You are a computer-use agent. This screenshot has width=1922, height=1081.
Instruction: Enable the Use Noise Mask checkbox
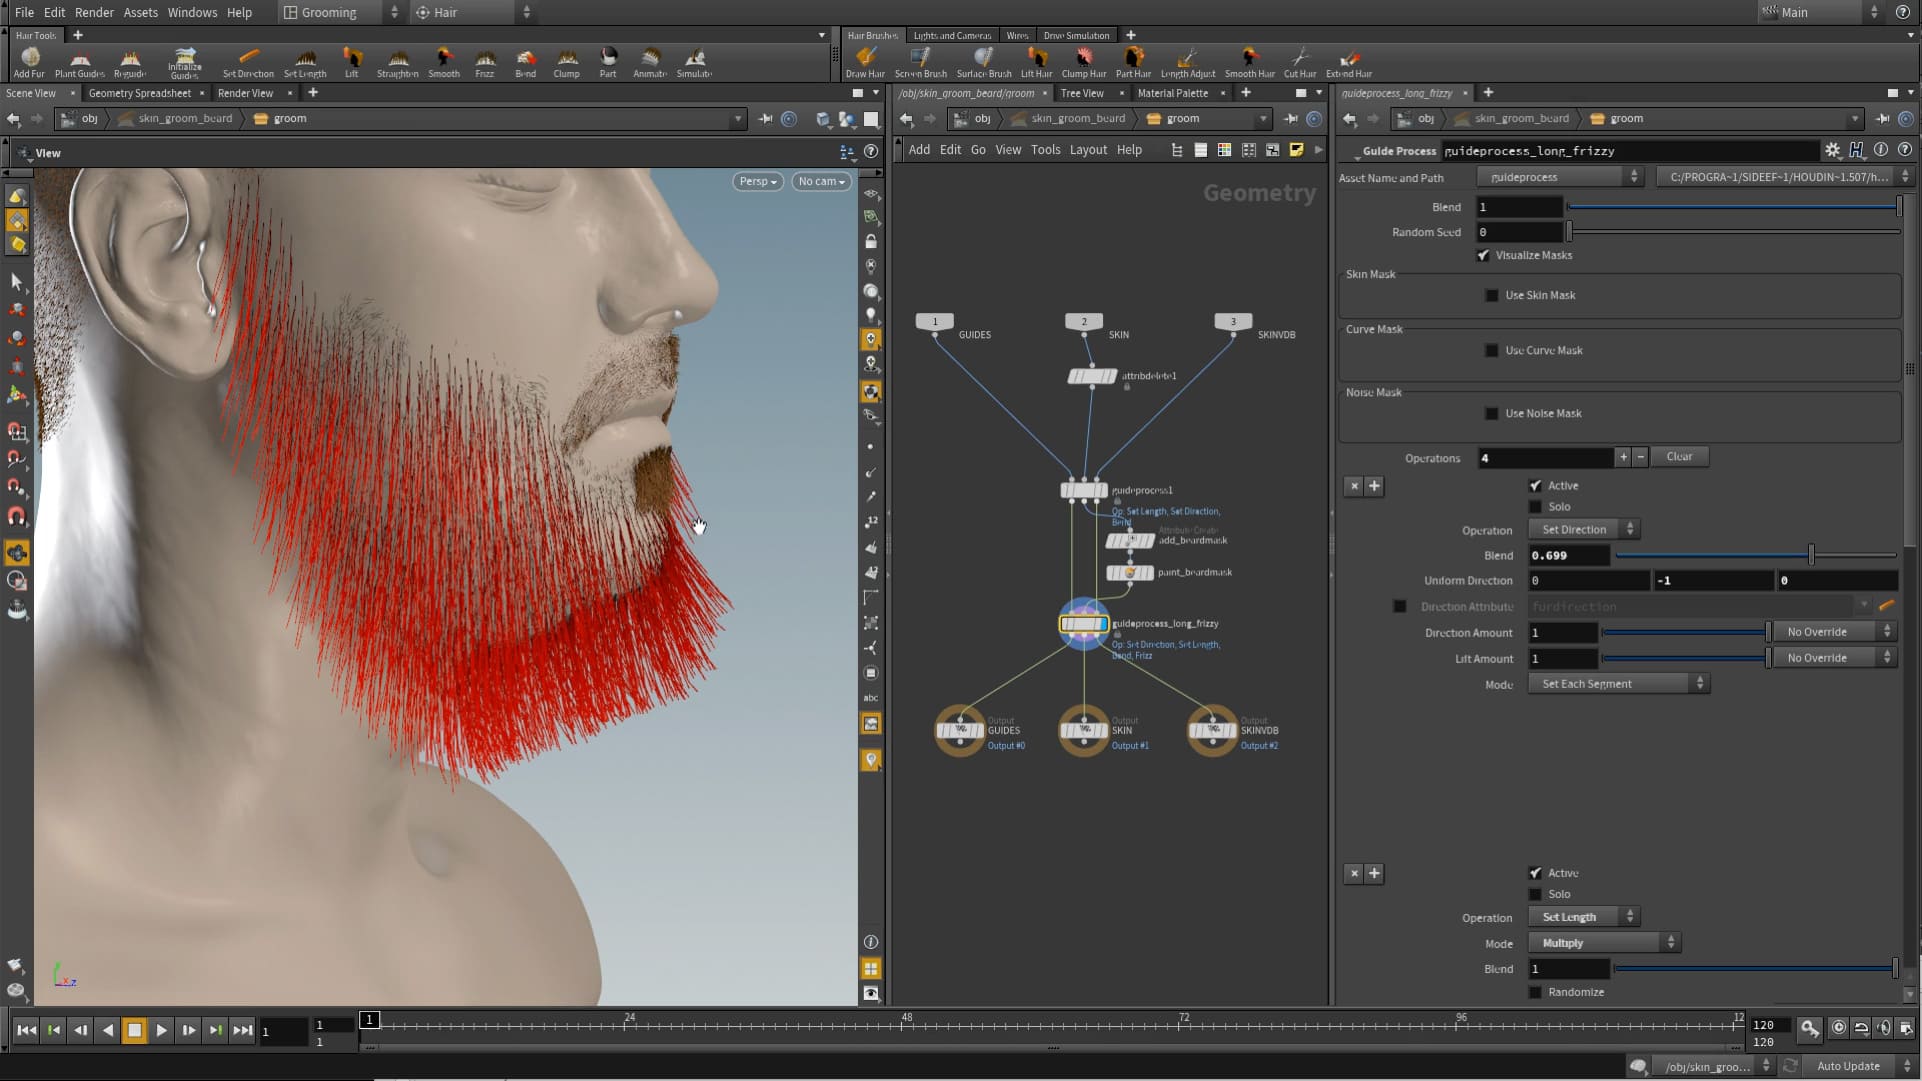click(x=1492, y=414)
